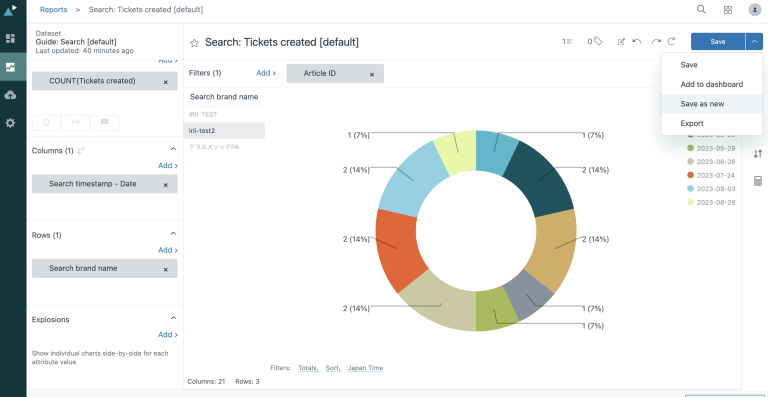This screenshot has width=768, height=397.
Task: Go to Reports breadcrumb link
Action: coord(53,9)
